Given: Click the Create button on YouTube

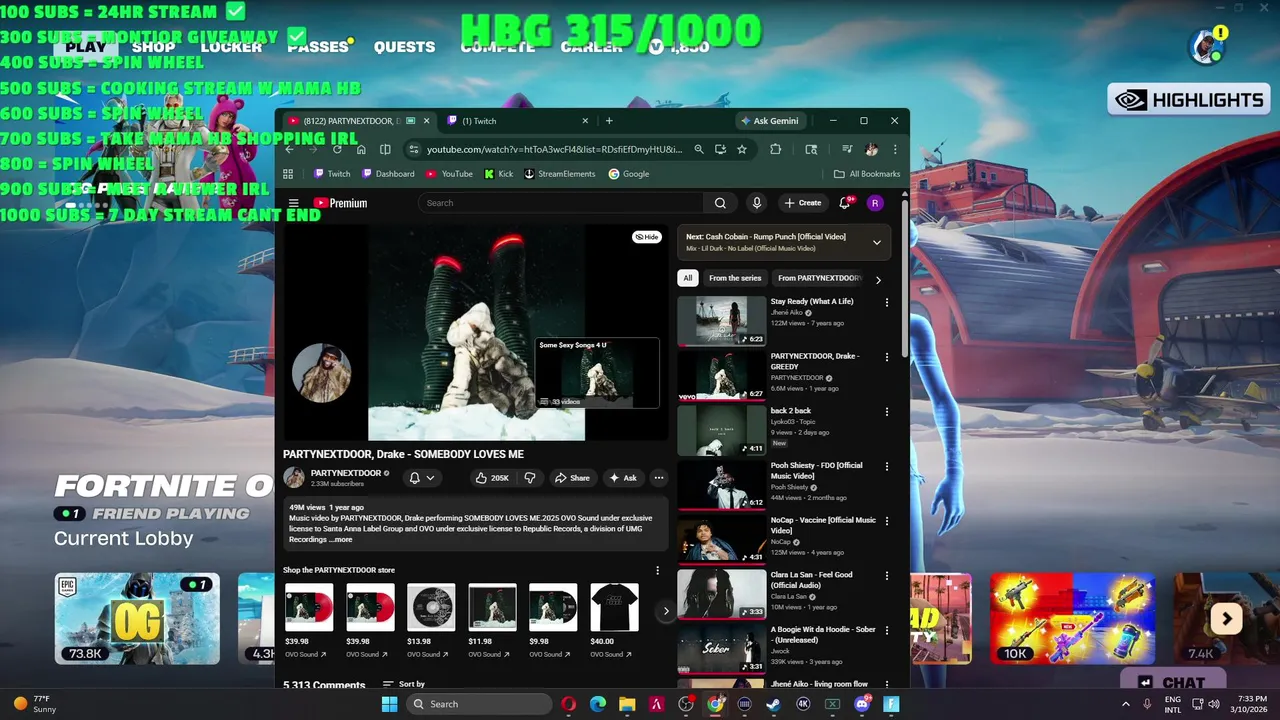Looking at the screenshot, I should pyautogui.click(x=802, y=203).
